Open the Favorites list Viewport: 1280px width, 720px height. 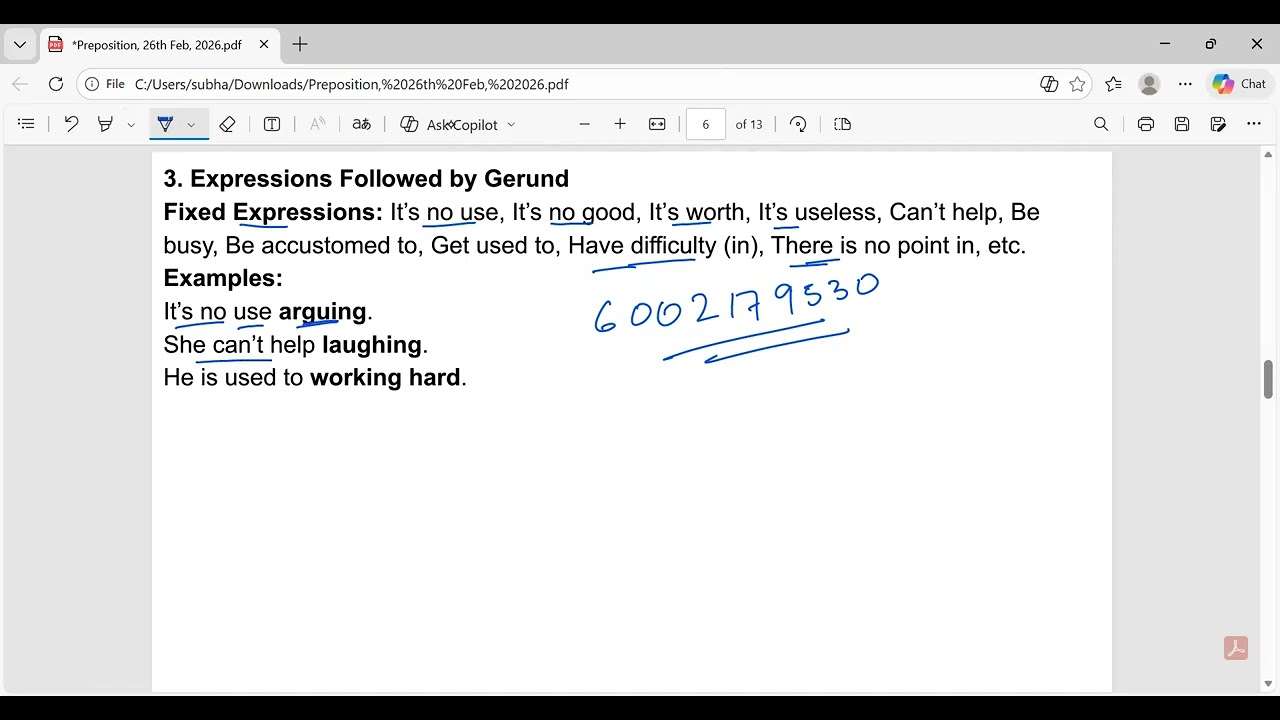(x=1113, y=85)
